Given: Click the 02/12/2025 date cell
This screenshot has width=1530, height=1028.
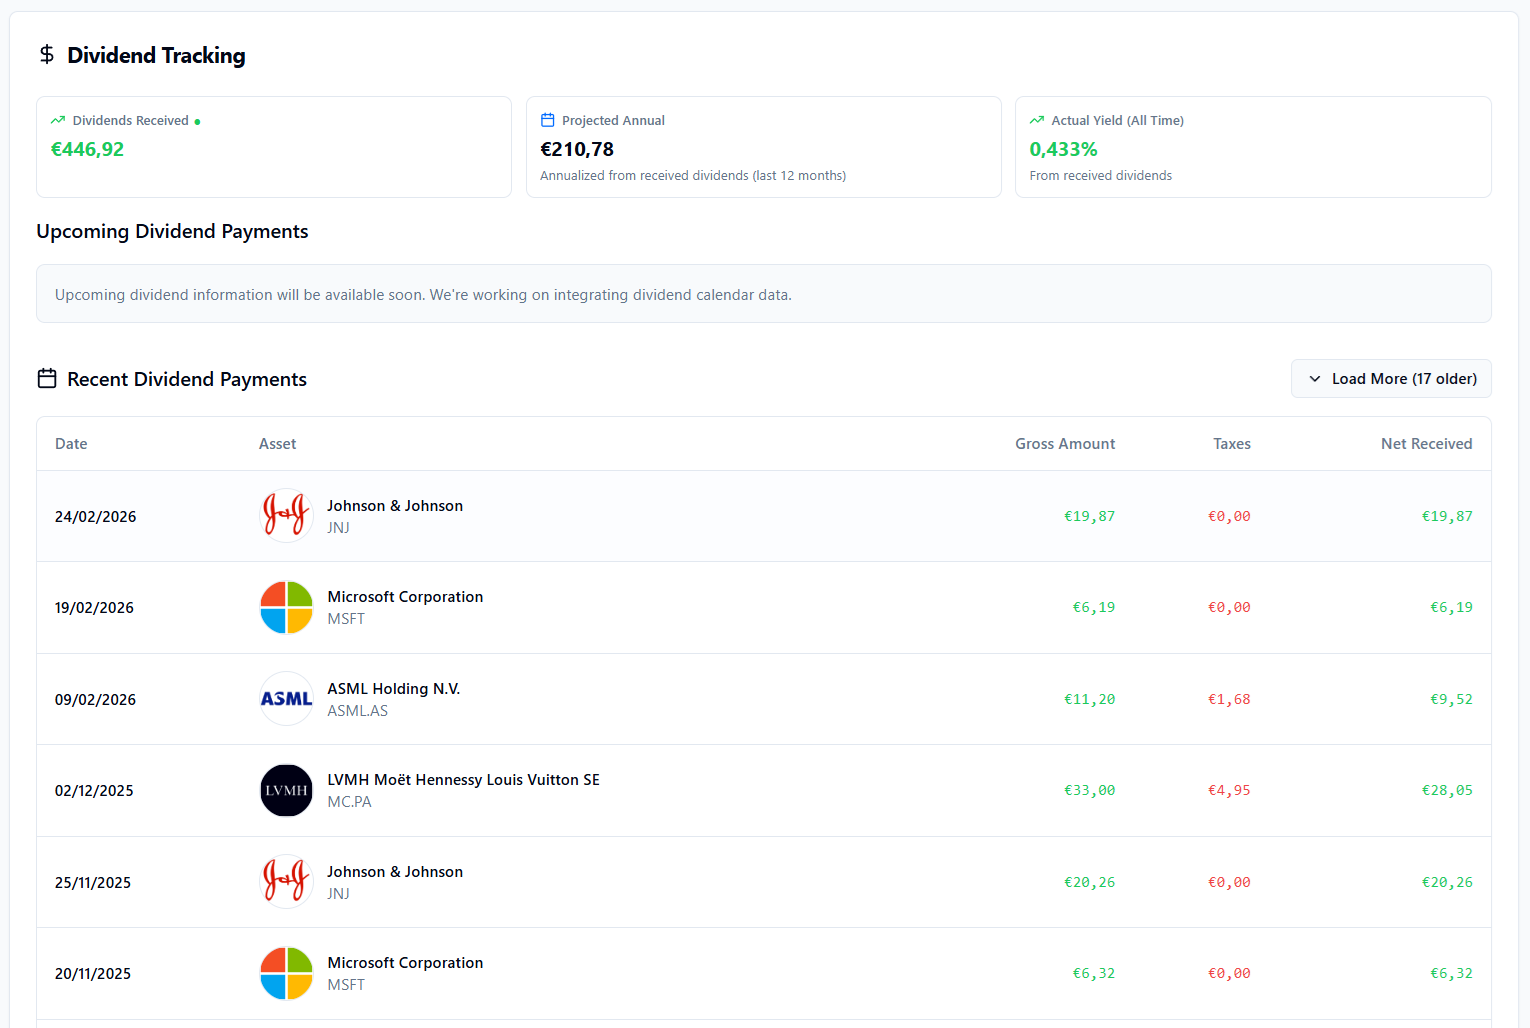Looking at the screenshot, I should pos(94,791).
